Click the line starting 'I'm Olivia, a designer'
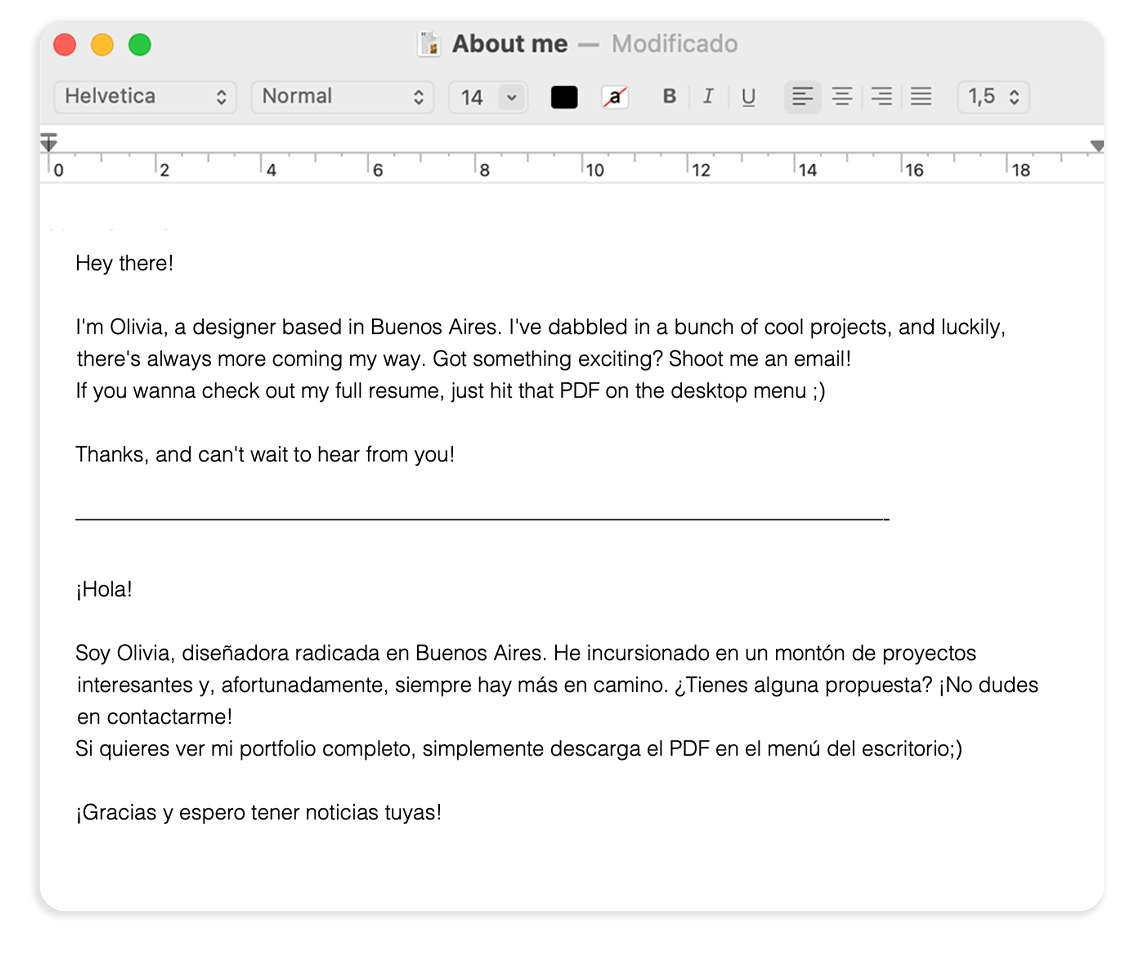Screen dimensions: 1142x958 coord(540,327)
